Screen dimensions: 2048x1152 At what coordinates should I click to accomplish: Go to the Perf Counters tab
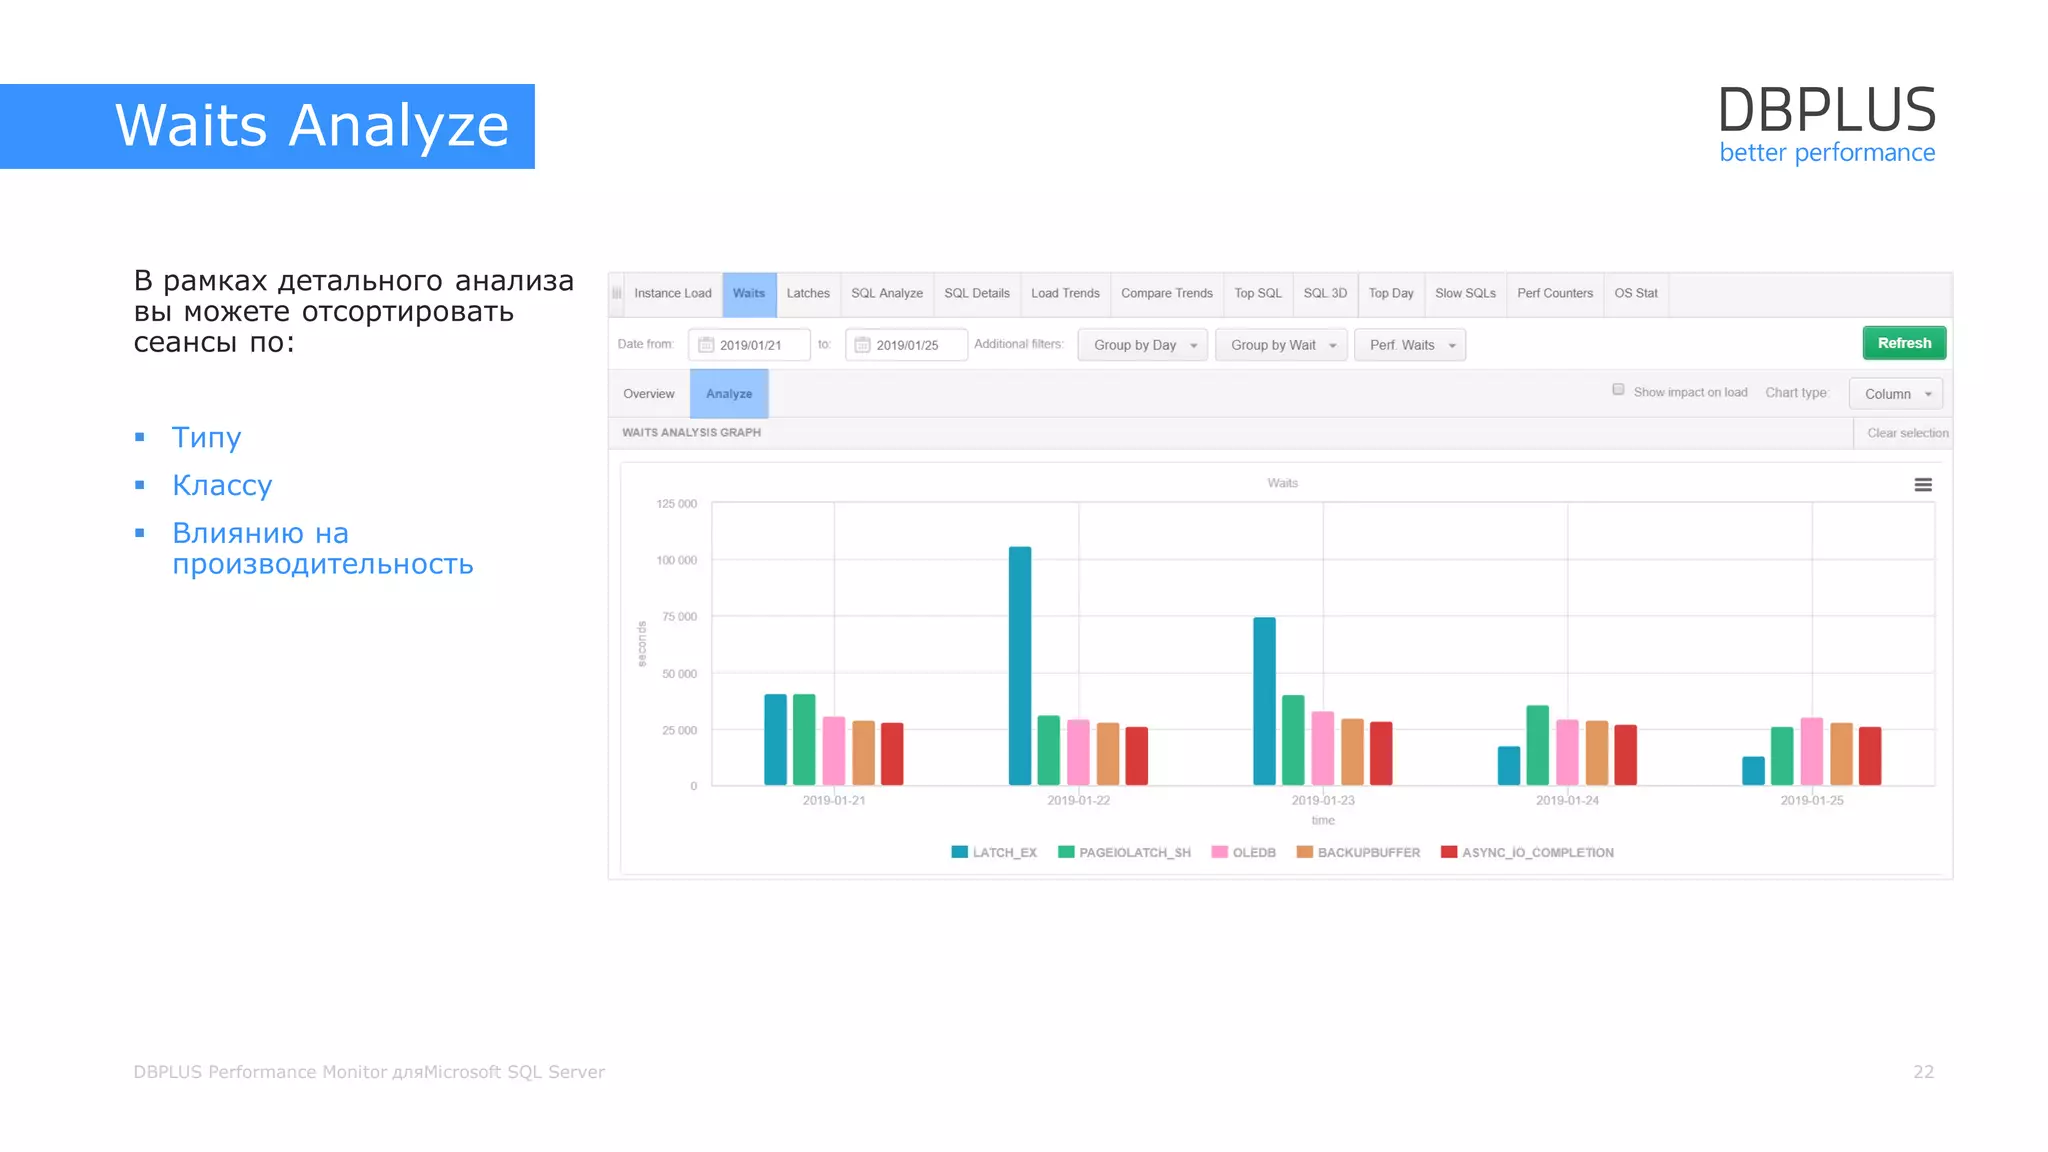tap(1555, 293)
